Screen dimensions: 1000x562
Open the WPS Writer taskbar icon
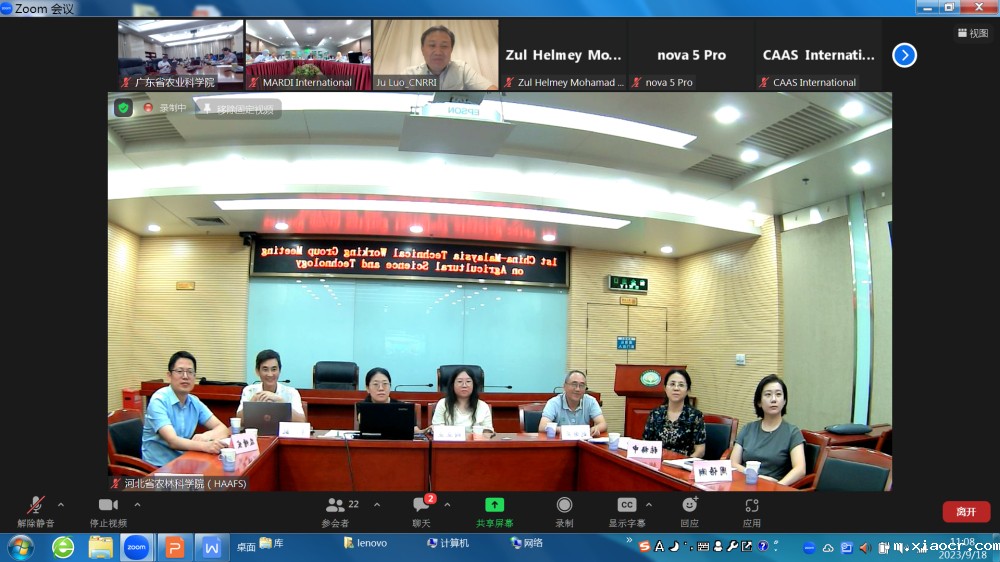click(211, 547)
